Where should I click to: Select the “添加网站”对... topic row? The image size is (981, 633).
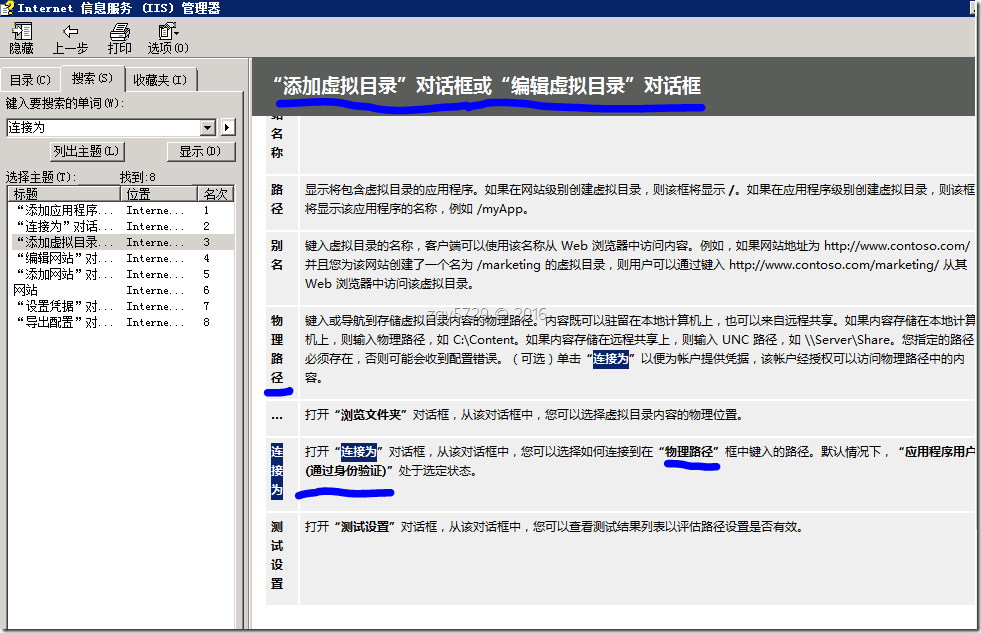click(x=123, y=274)
